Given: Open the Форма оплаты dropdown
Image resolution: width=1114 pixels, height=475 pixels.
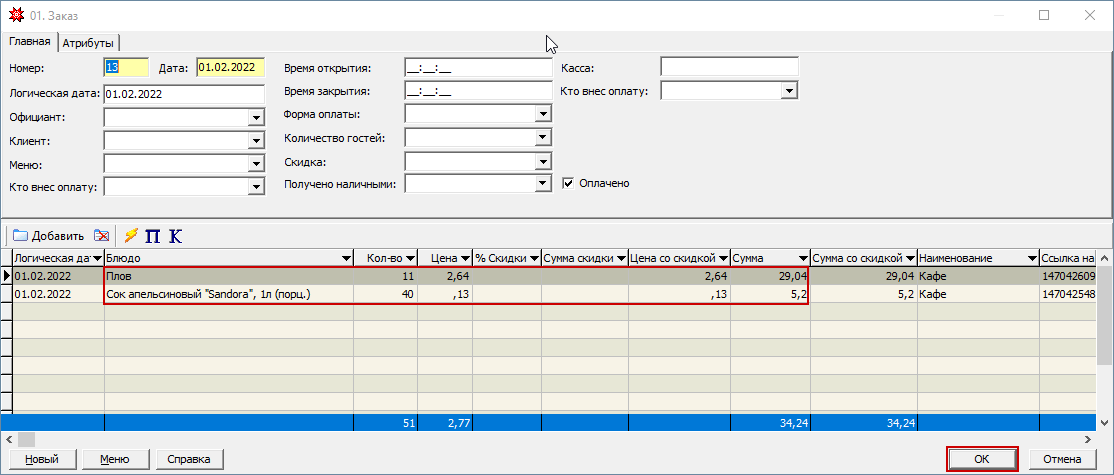Looking at the screenshot, I should tap(543, 114).
